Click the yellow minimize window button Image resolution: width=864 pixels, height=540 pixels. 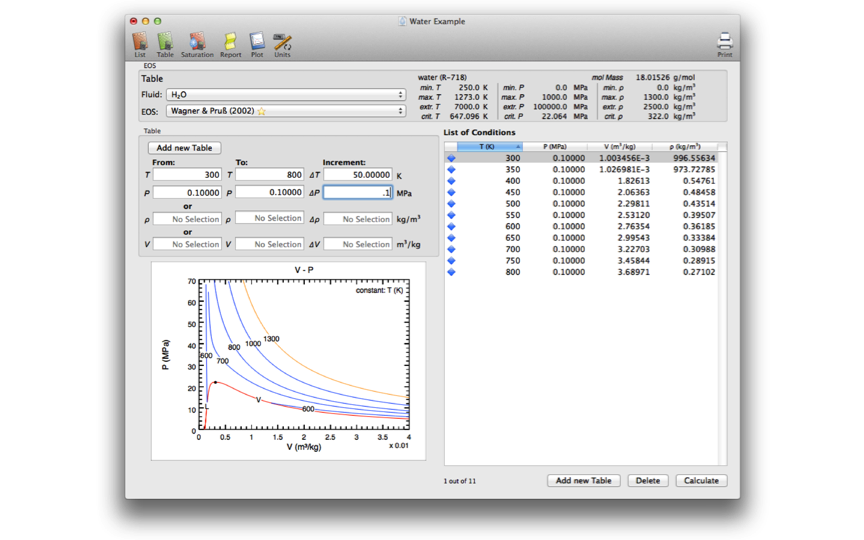click(145, 21)
